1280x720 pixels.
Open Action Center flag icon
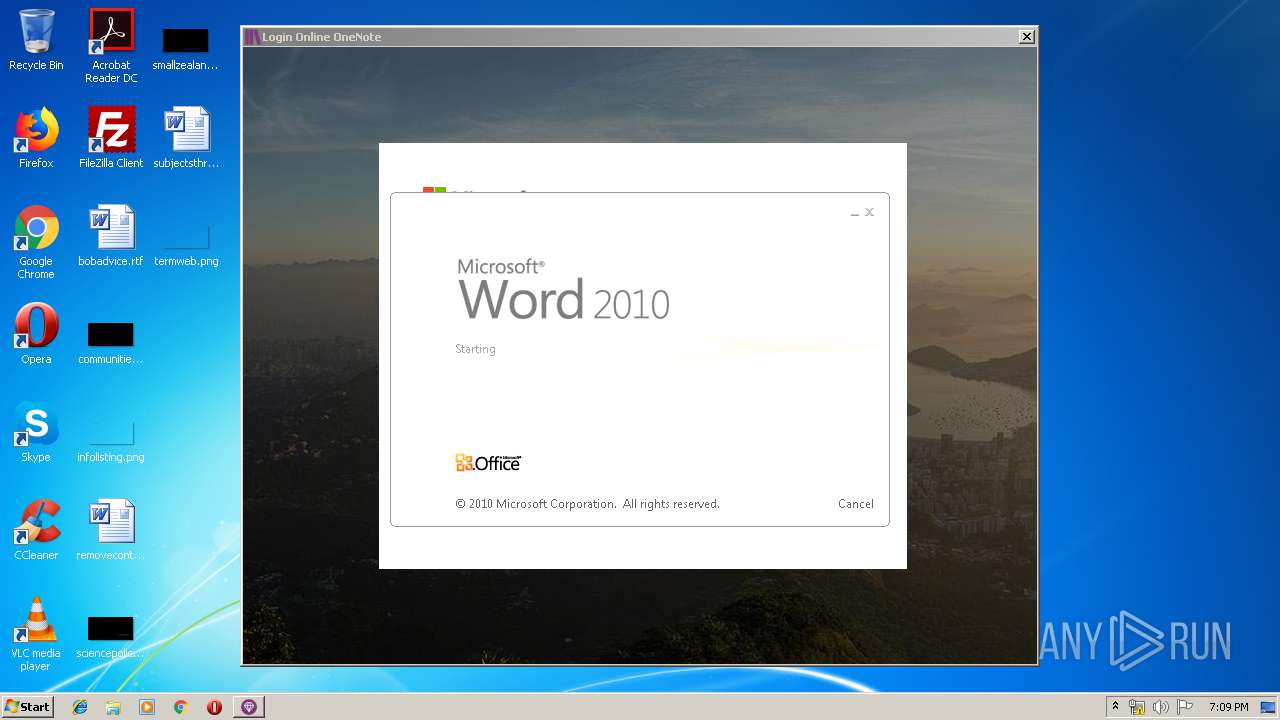[1185, 707]
